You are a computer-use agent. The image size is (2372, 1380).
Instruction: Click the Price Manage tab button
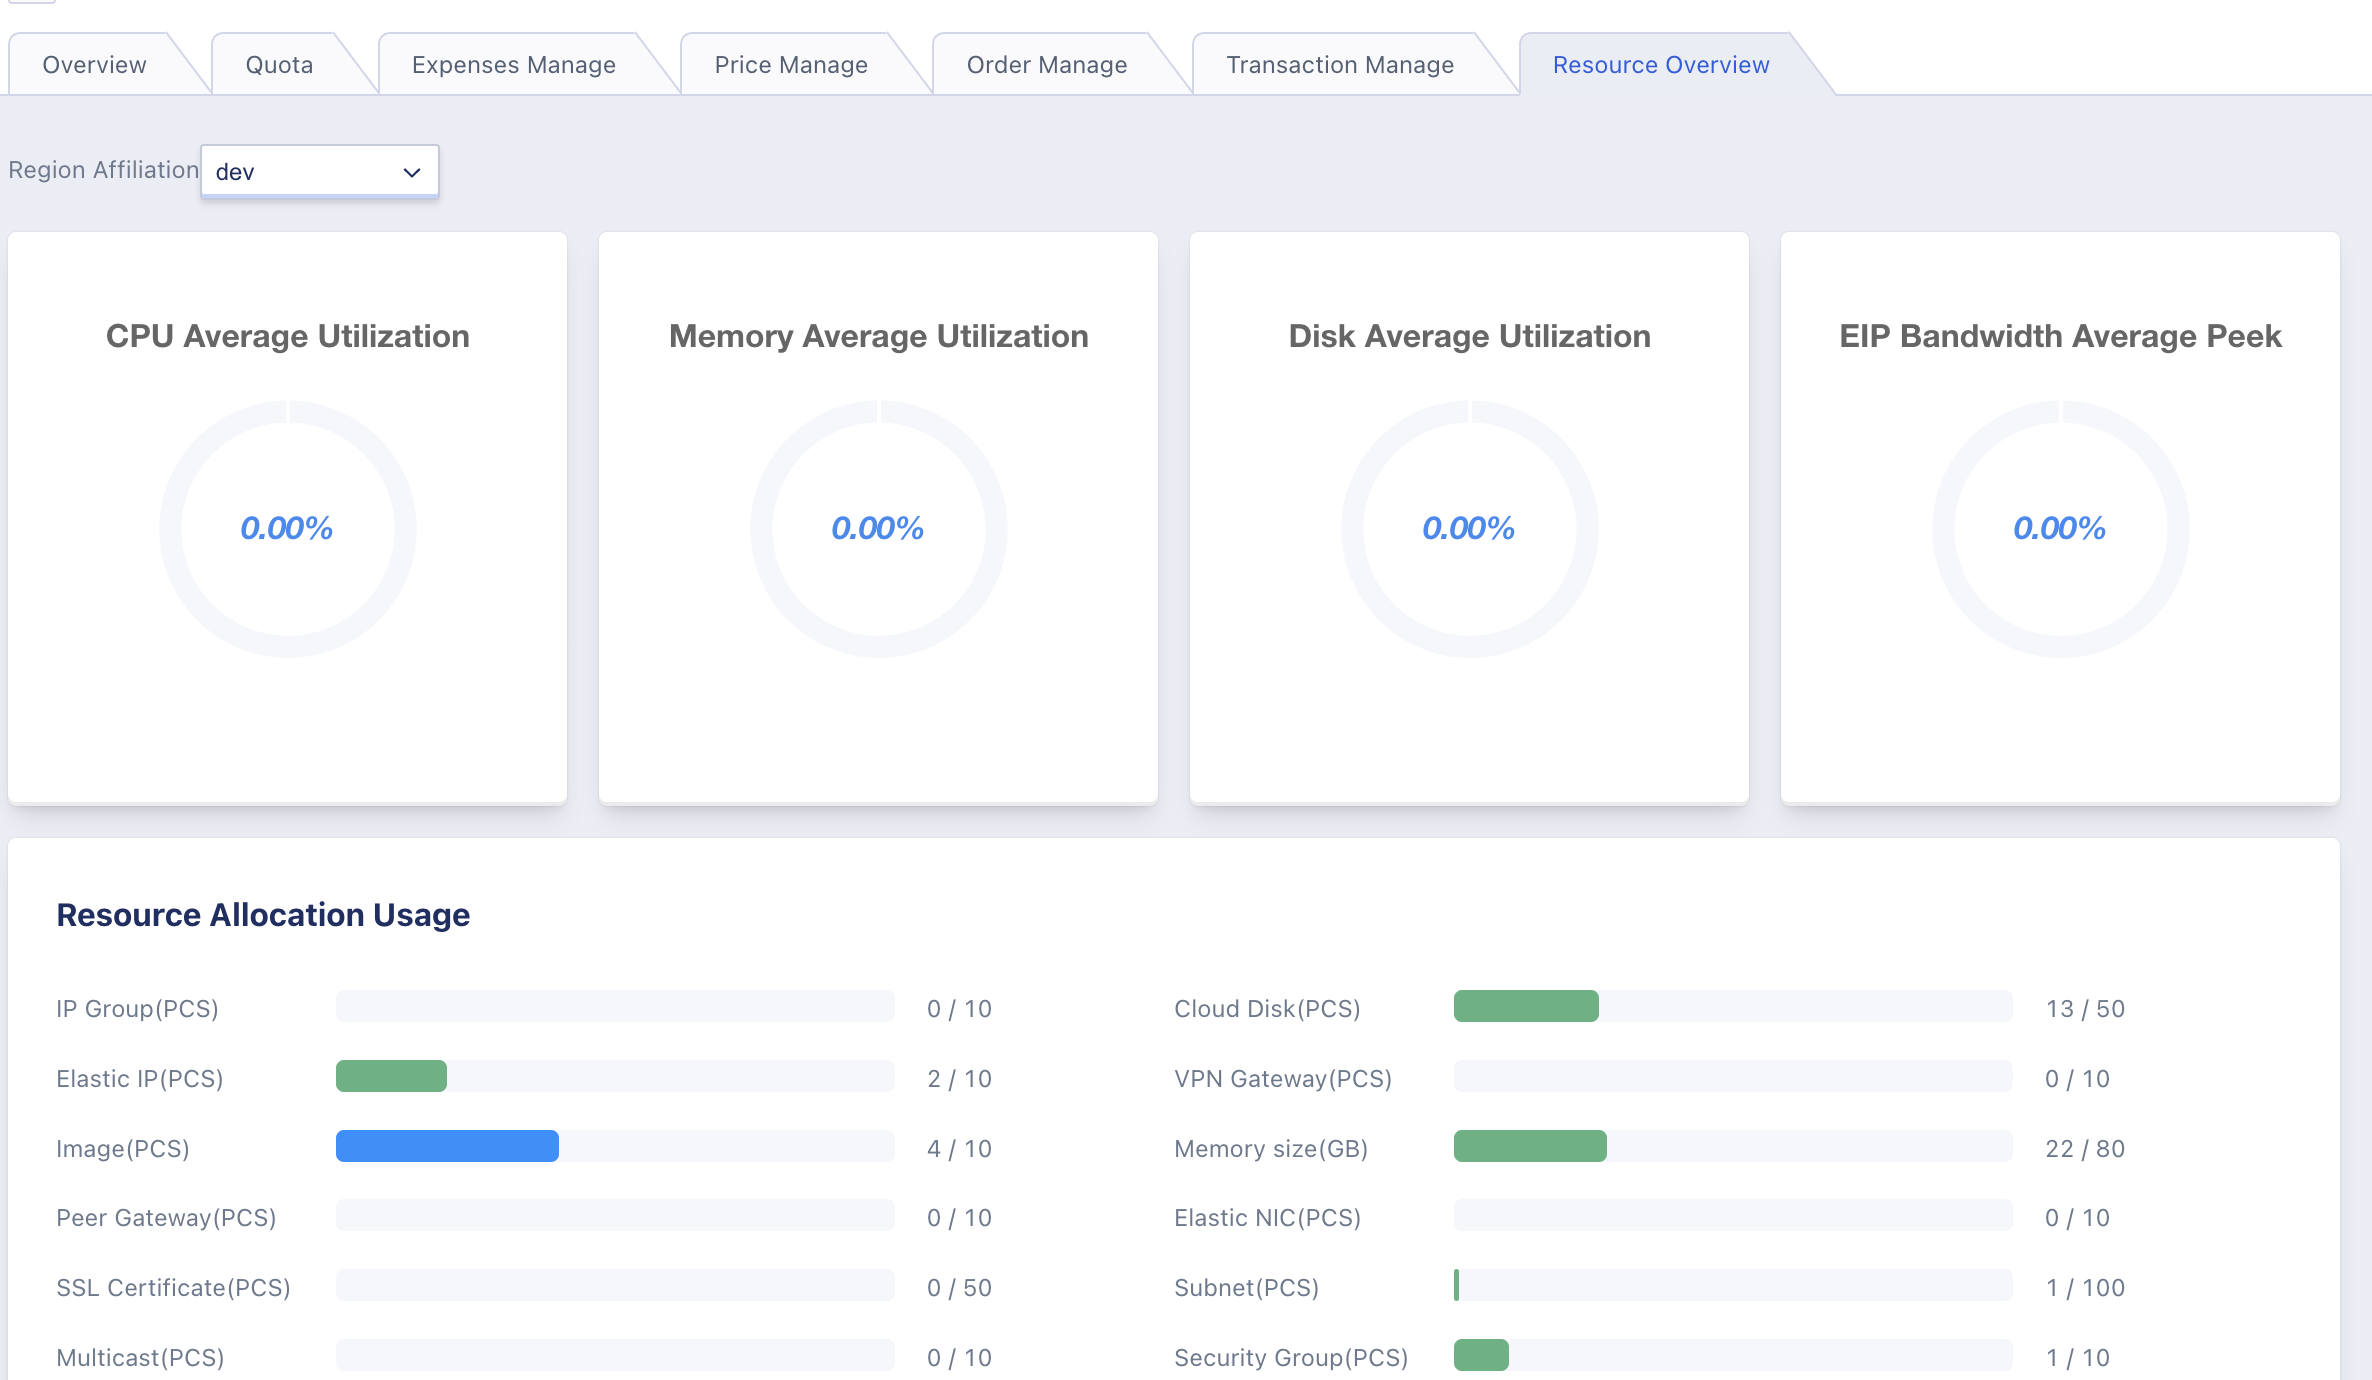[x=792, y=64]
